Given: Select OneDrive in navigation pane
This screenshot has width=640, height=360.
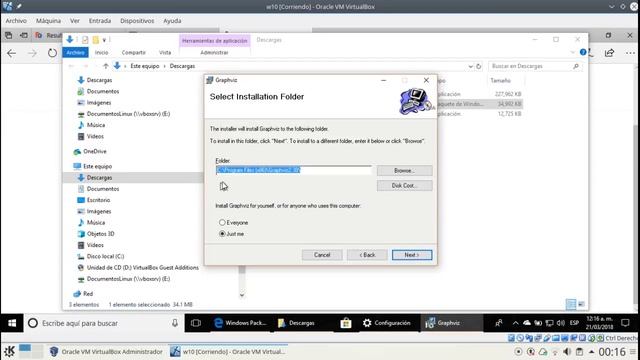Looking at the screenshot, I should (95, 151).
